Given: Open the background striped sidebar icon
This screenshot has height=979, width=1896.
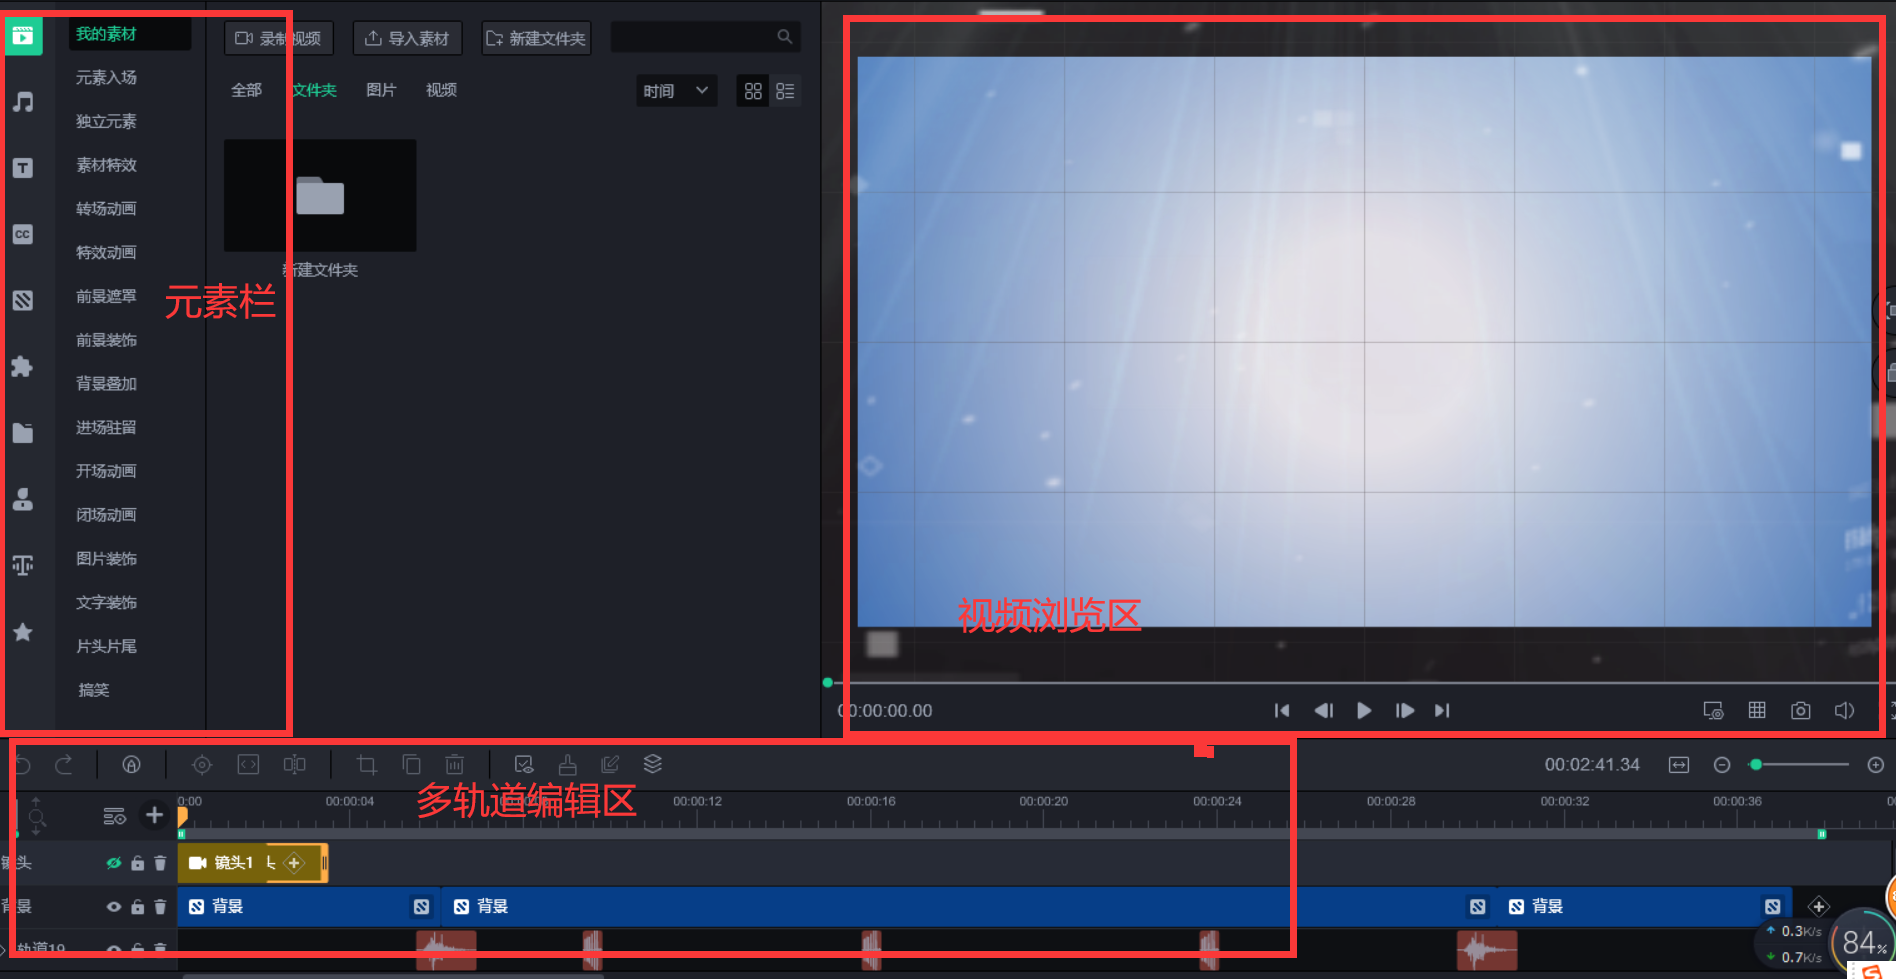Looking at the screenshot, I should pyautogui.click(x=23, y=300).
